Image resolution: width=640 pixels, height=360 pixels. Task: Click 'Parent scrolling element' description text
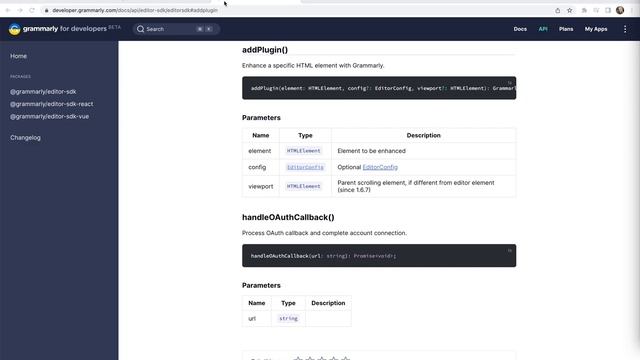[416, 186]
